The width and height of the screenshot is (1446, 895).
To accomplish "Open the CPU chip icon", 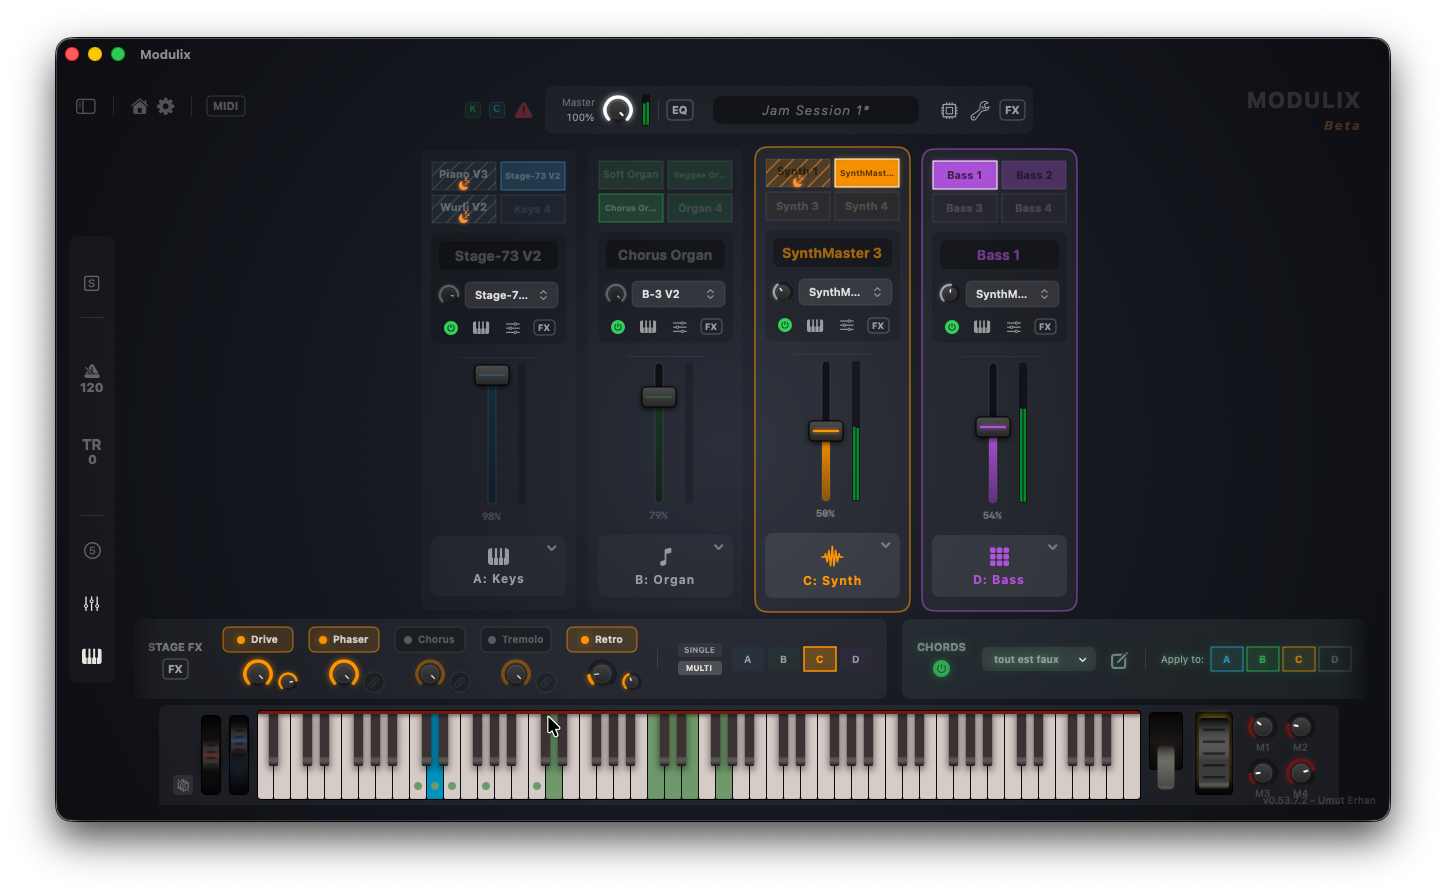I will [949, 110].
